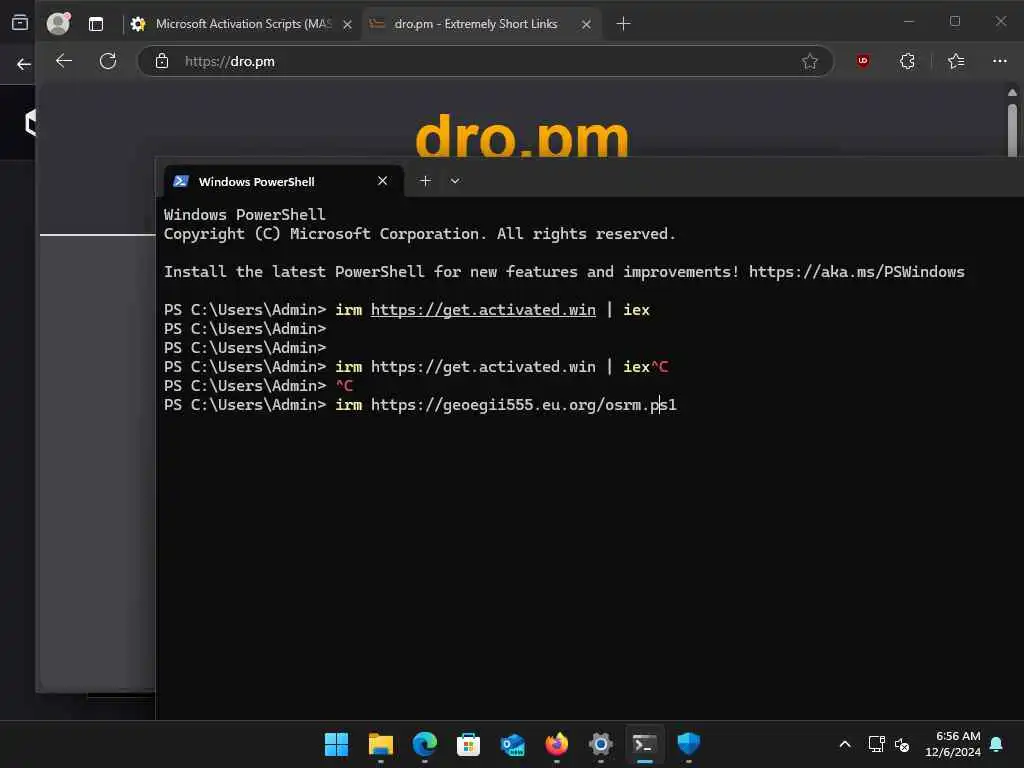Select Windows Terminal taskbar icon

click(x=645, y=744)
